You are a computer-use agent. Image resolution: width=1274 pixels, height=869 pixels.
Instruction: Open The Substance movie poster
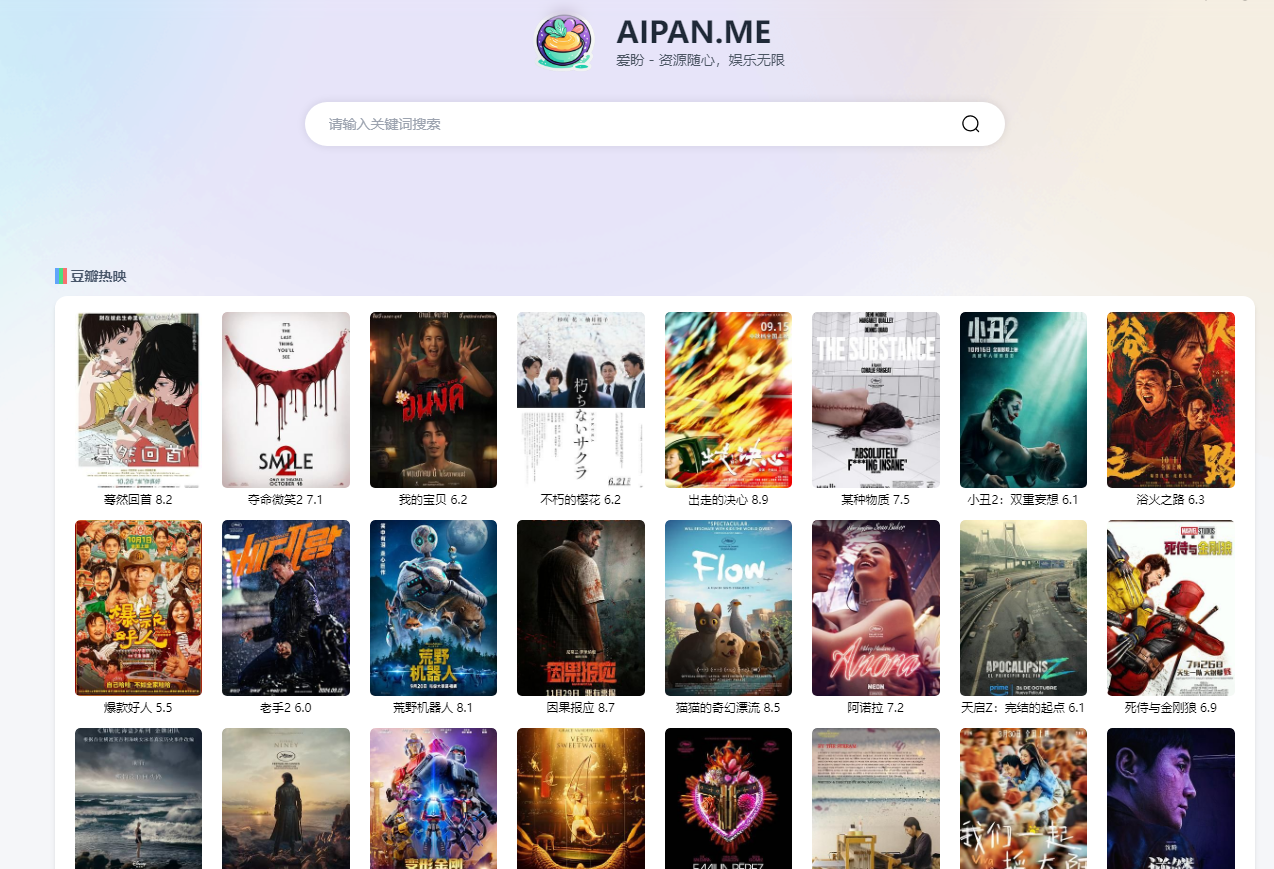tap(876, 399)
